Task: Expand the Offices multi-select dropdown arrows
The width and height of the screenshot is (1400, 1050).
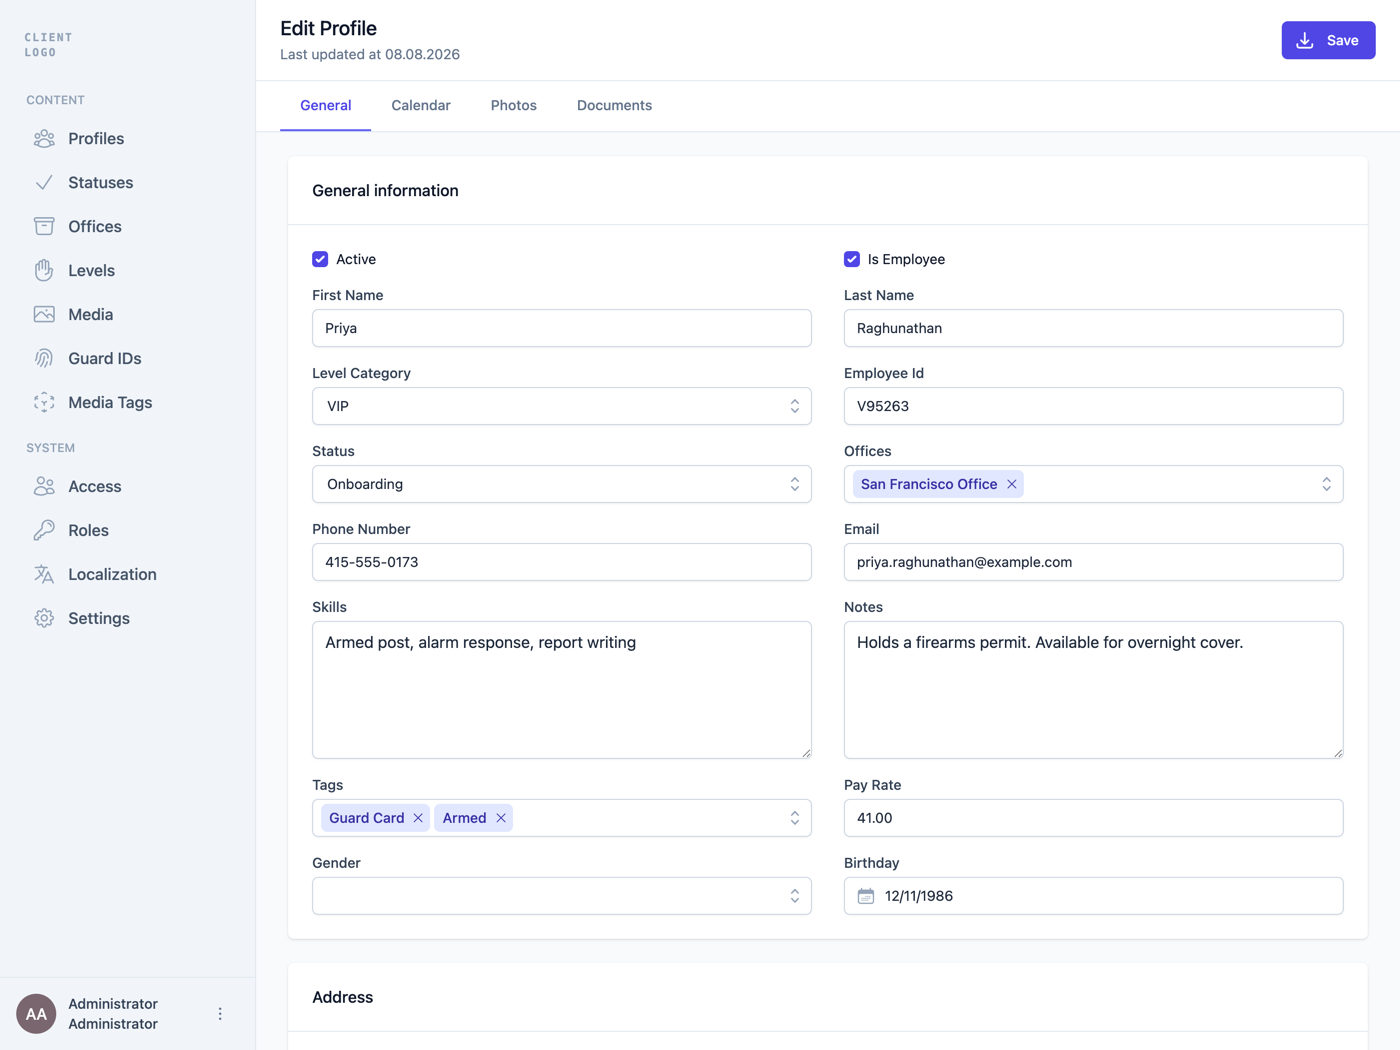Action: (1326, 484)
